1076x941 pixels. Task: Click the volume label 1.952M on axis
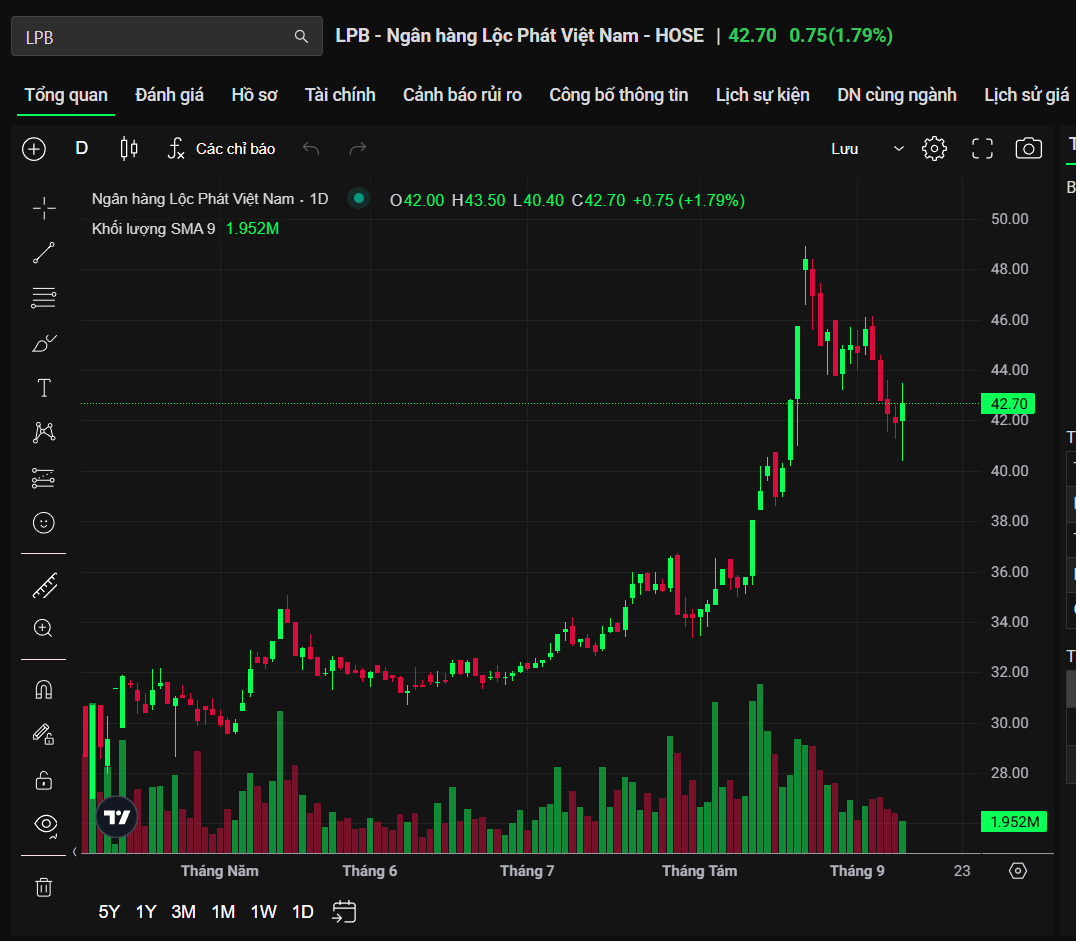[1014, 822]
